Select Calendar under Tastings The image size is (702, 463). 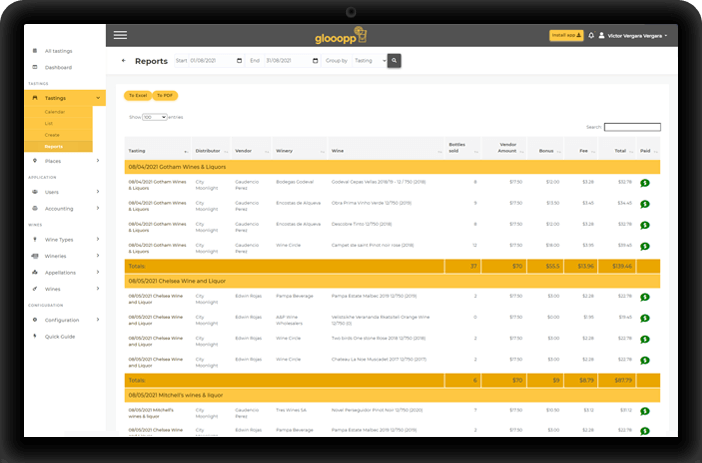(x=54, y=112)
